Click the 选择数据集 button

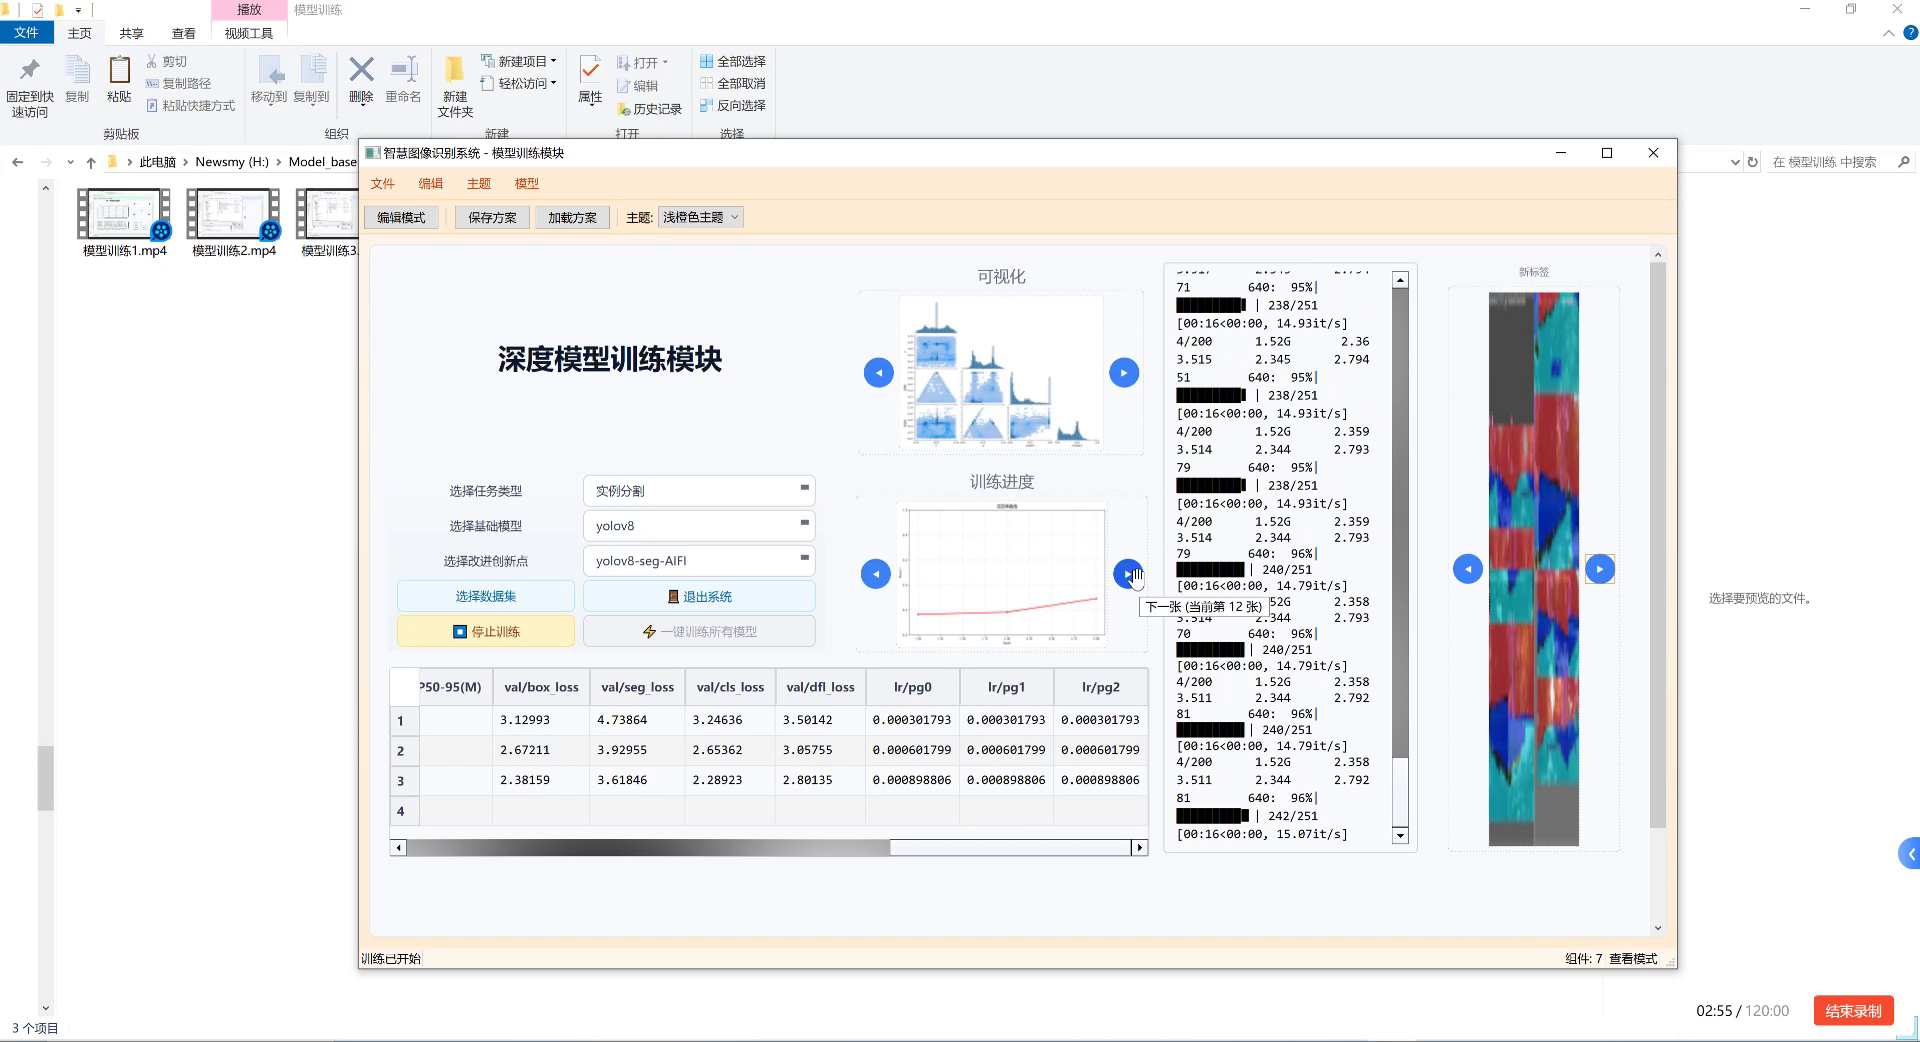click(486, 596)
